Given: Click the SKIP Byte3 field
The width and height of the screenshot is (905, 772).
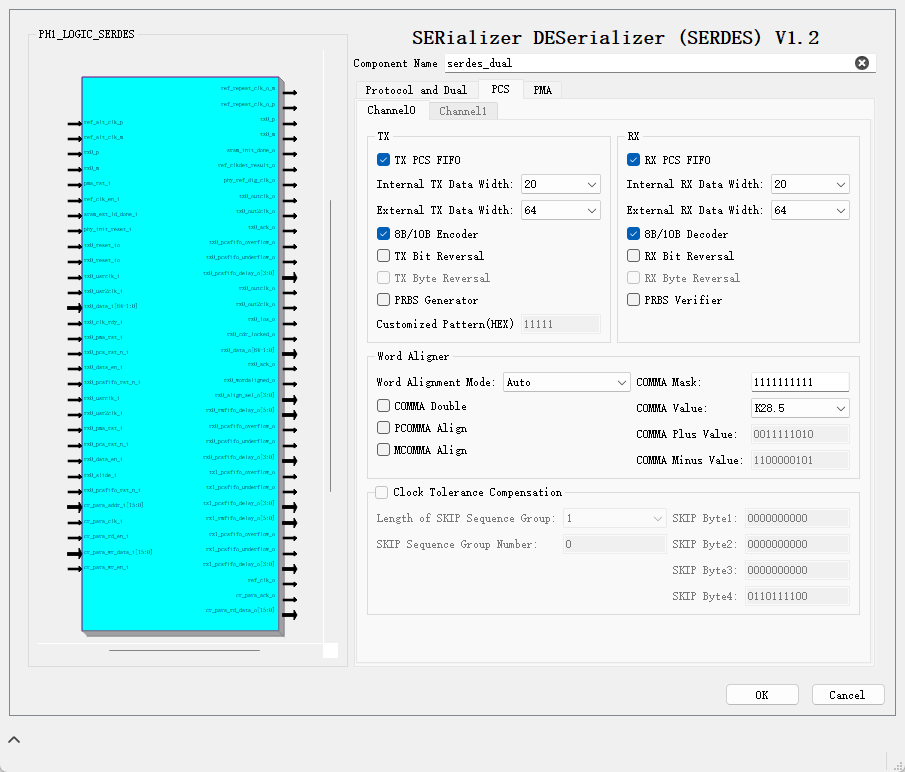Looking at the screenshot, I should pos(797,570).
